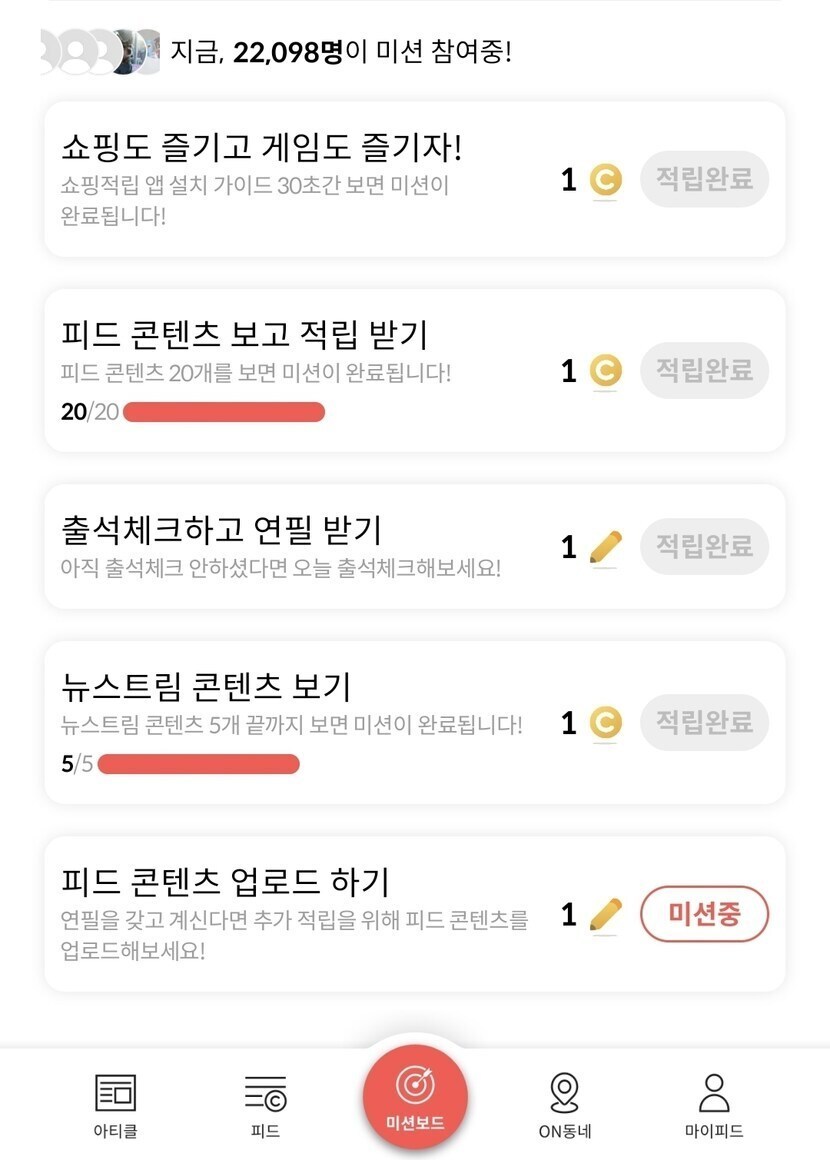Open the 마이피드 profile icon

coord(713,1092)
